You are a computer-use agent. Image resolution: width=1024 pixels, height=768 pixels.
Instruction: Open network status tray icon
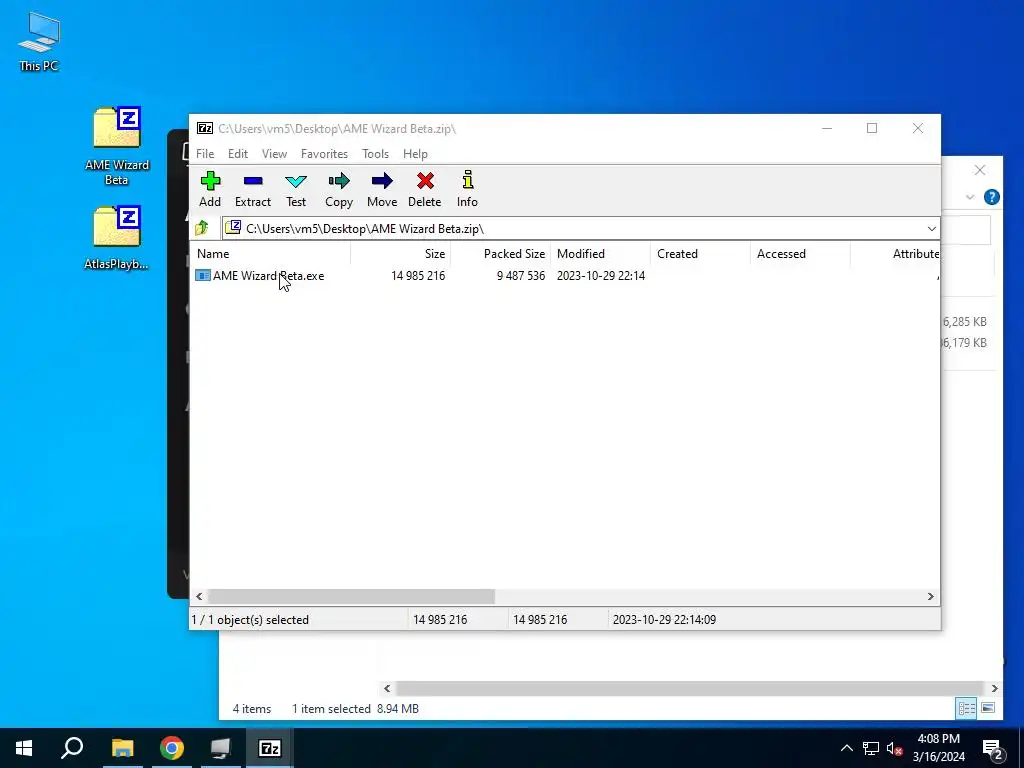871,748
